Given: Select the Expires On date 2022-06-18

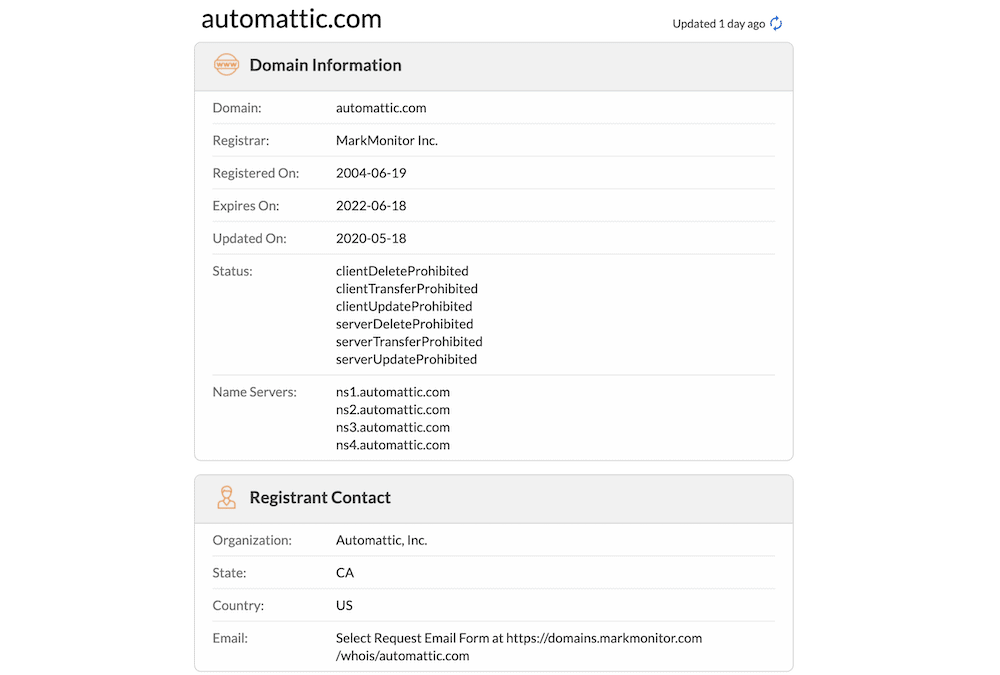Looking at the screenshot, I should (x=372, y=205).
